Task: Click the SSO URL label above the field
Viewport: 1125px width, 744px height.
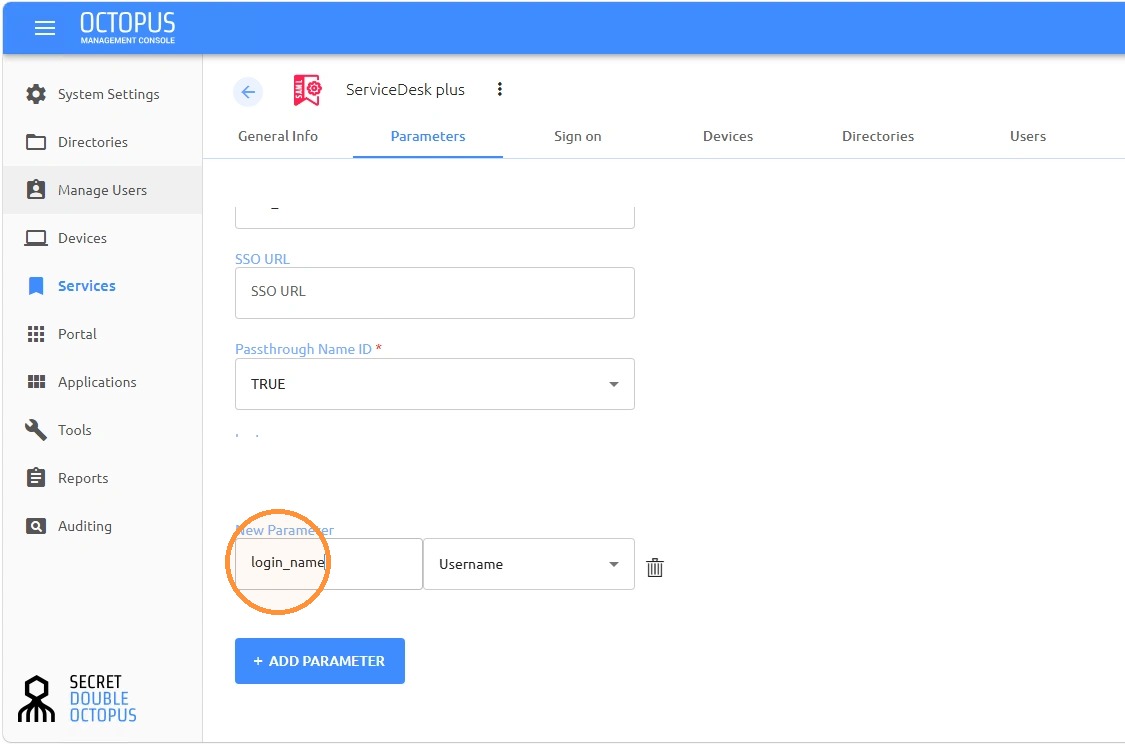Action: point(263,258)
